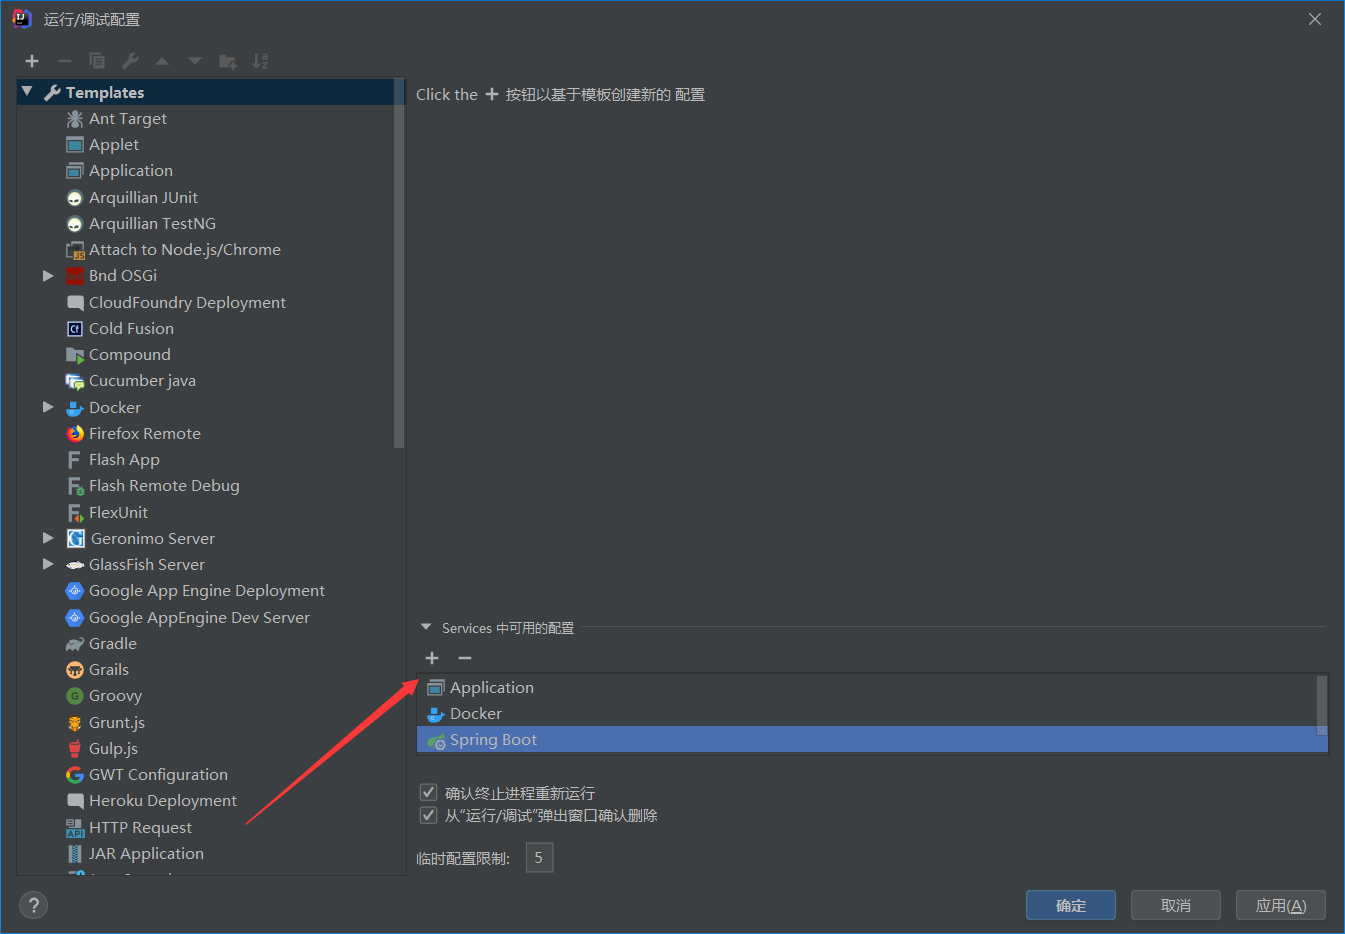The image size is (1345, 934).
Task: Click the Groovy green icon
Action: pyautogui.click(x=75, y=696)
